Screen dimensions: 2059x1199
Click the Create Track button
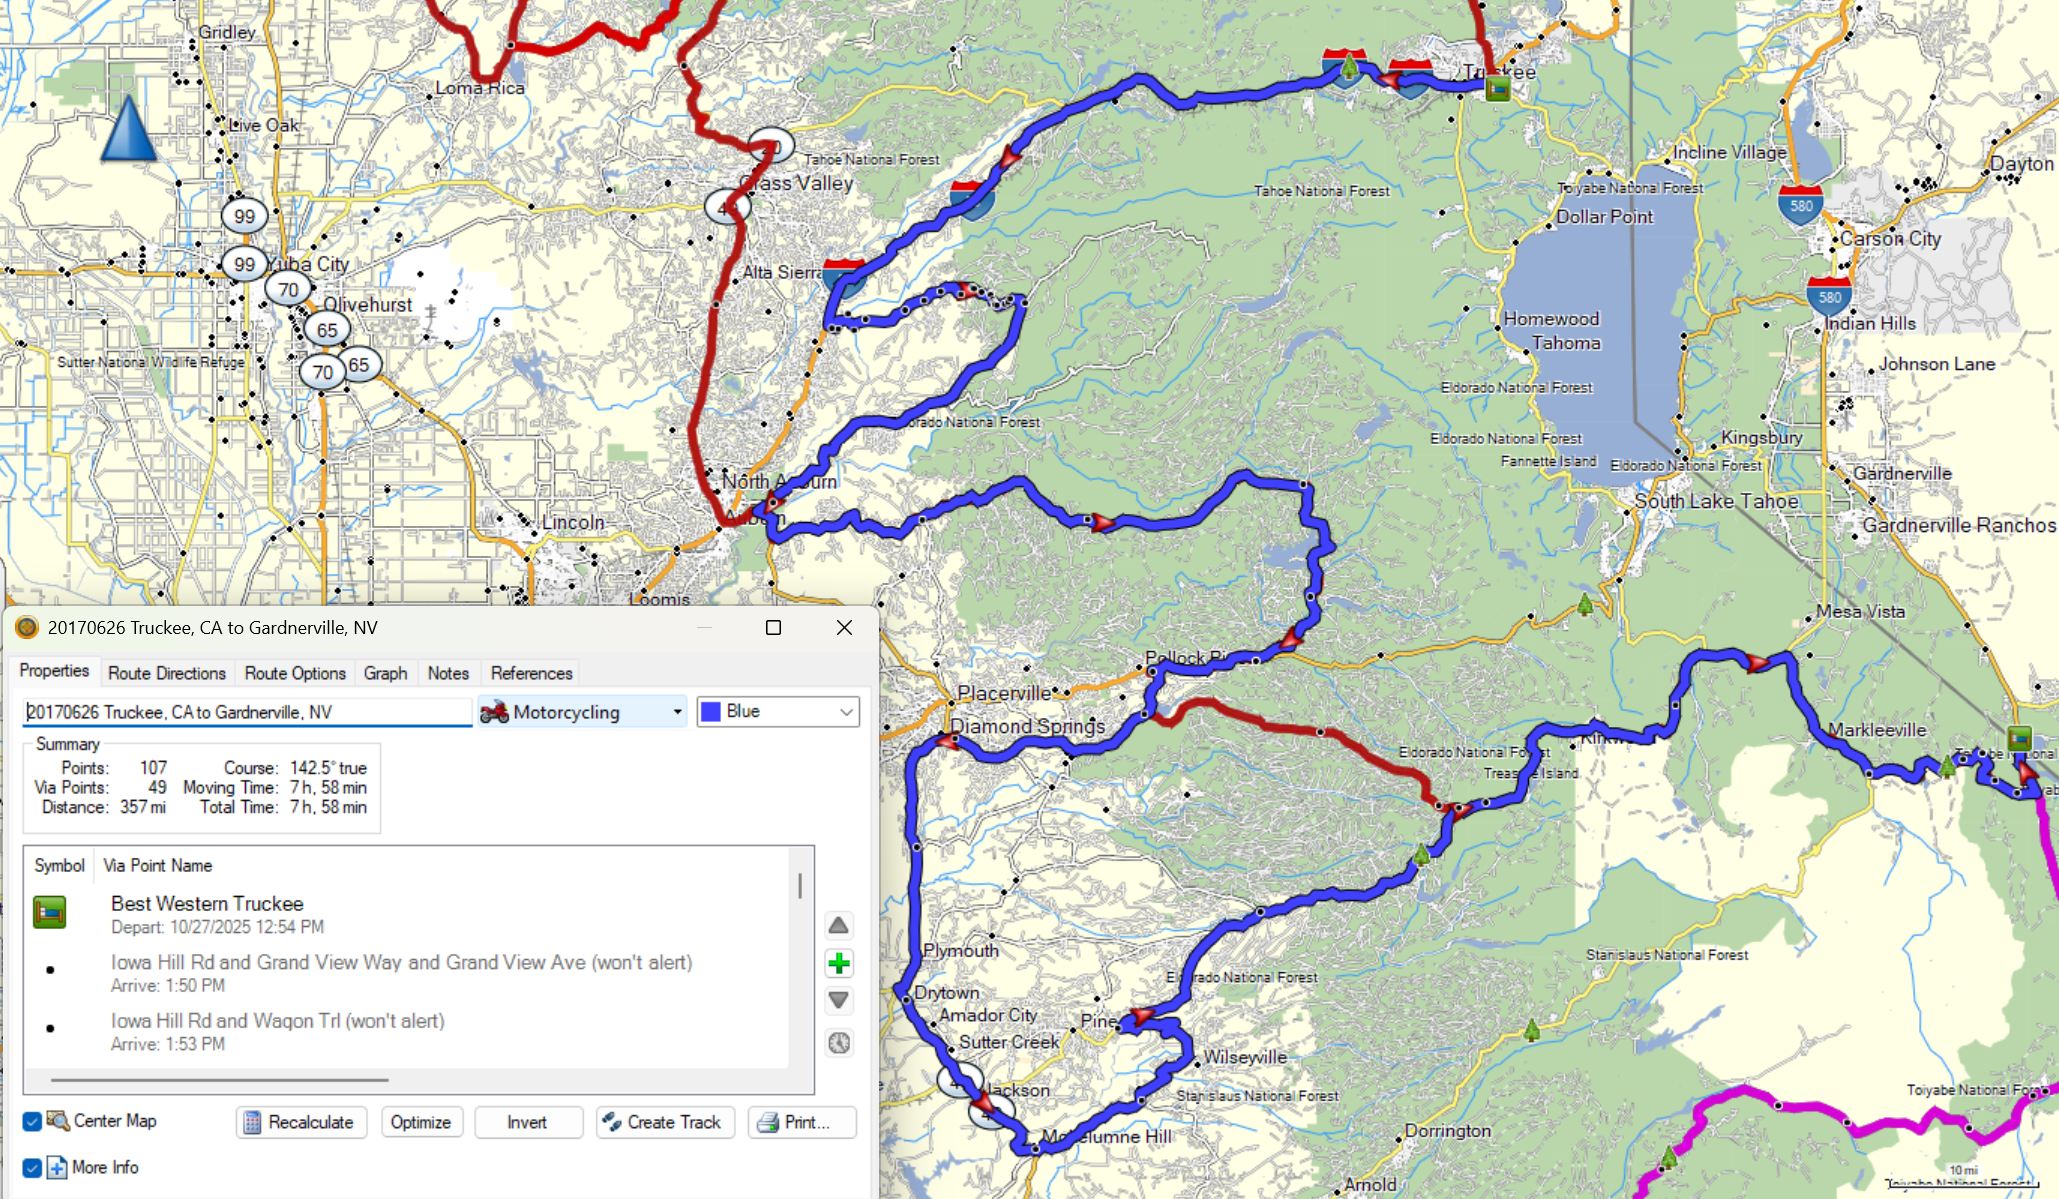click(x=664, y=1122)
